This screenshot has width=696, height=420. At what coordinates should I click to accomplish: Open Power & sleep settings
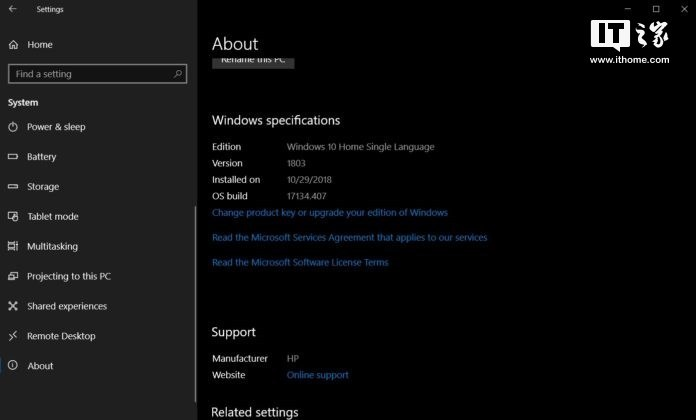coord(56,127)
